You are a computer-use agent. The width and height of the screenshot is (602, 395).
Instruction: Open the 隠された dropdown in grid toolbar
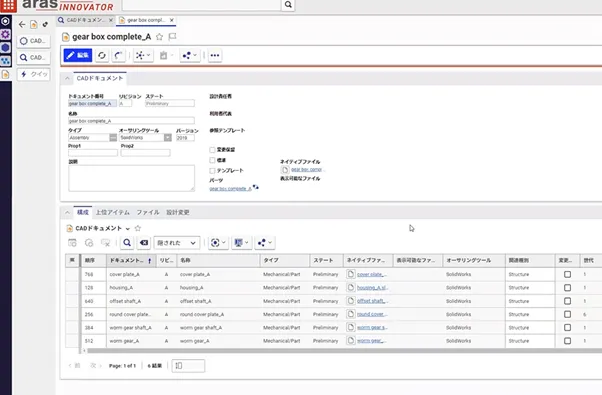(x=177, y=243)
